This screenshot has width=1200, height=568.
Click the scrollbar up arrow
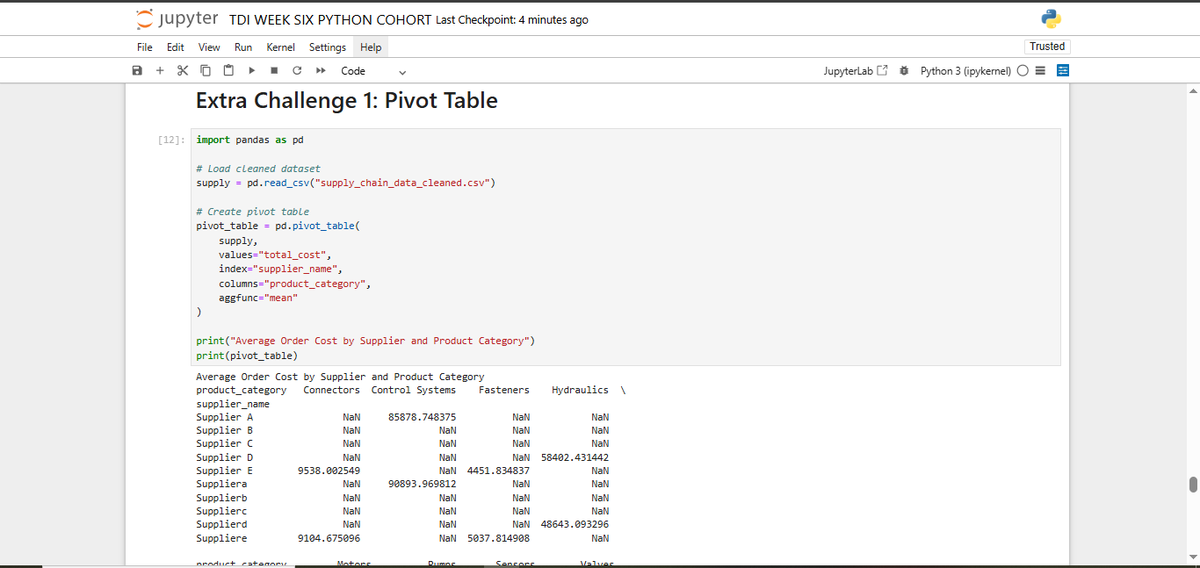coord(1192,90)
